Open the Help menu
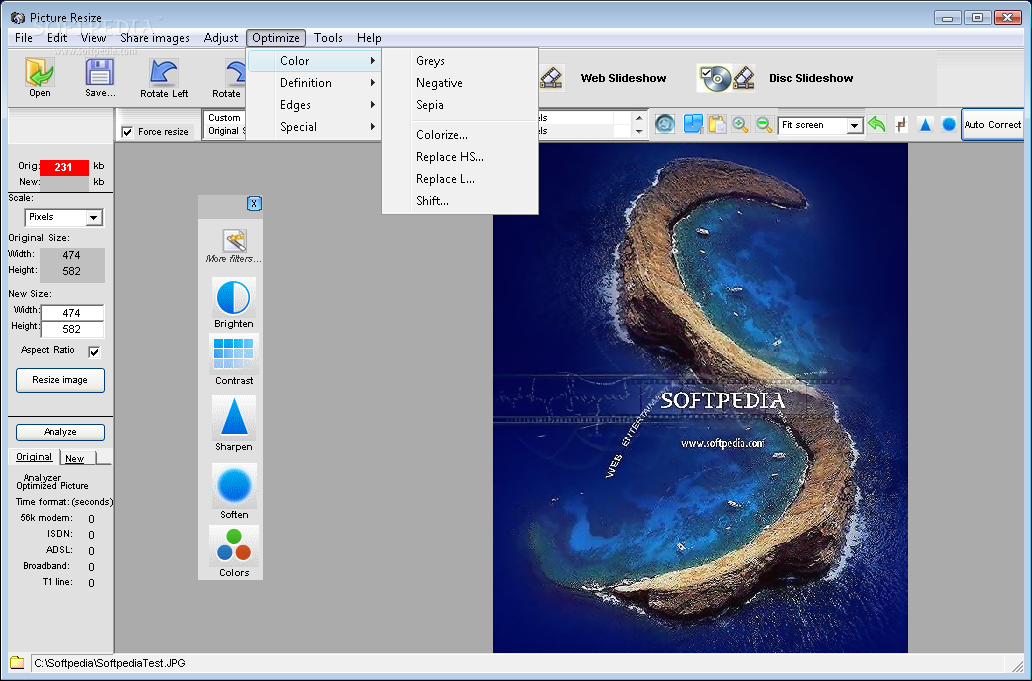Image resolution: width=1032 pixels, height=681 pixels. [369, 38]
